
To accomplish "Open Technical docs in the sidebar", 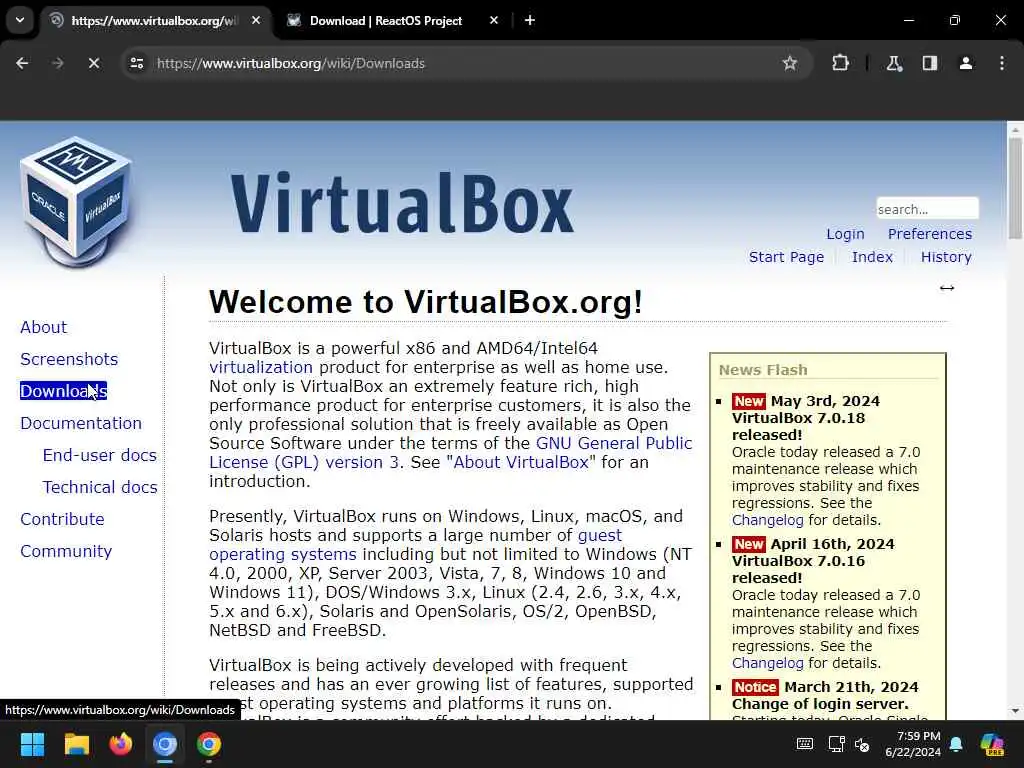I will 100,487.
